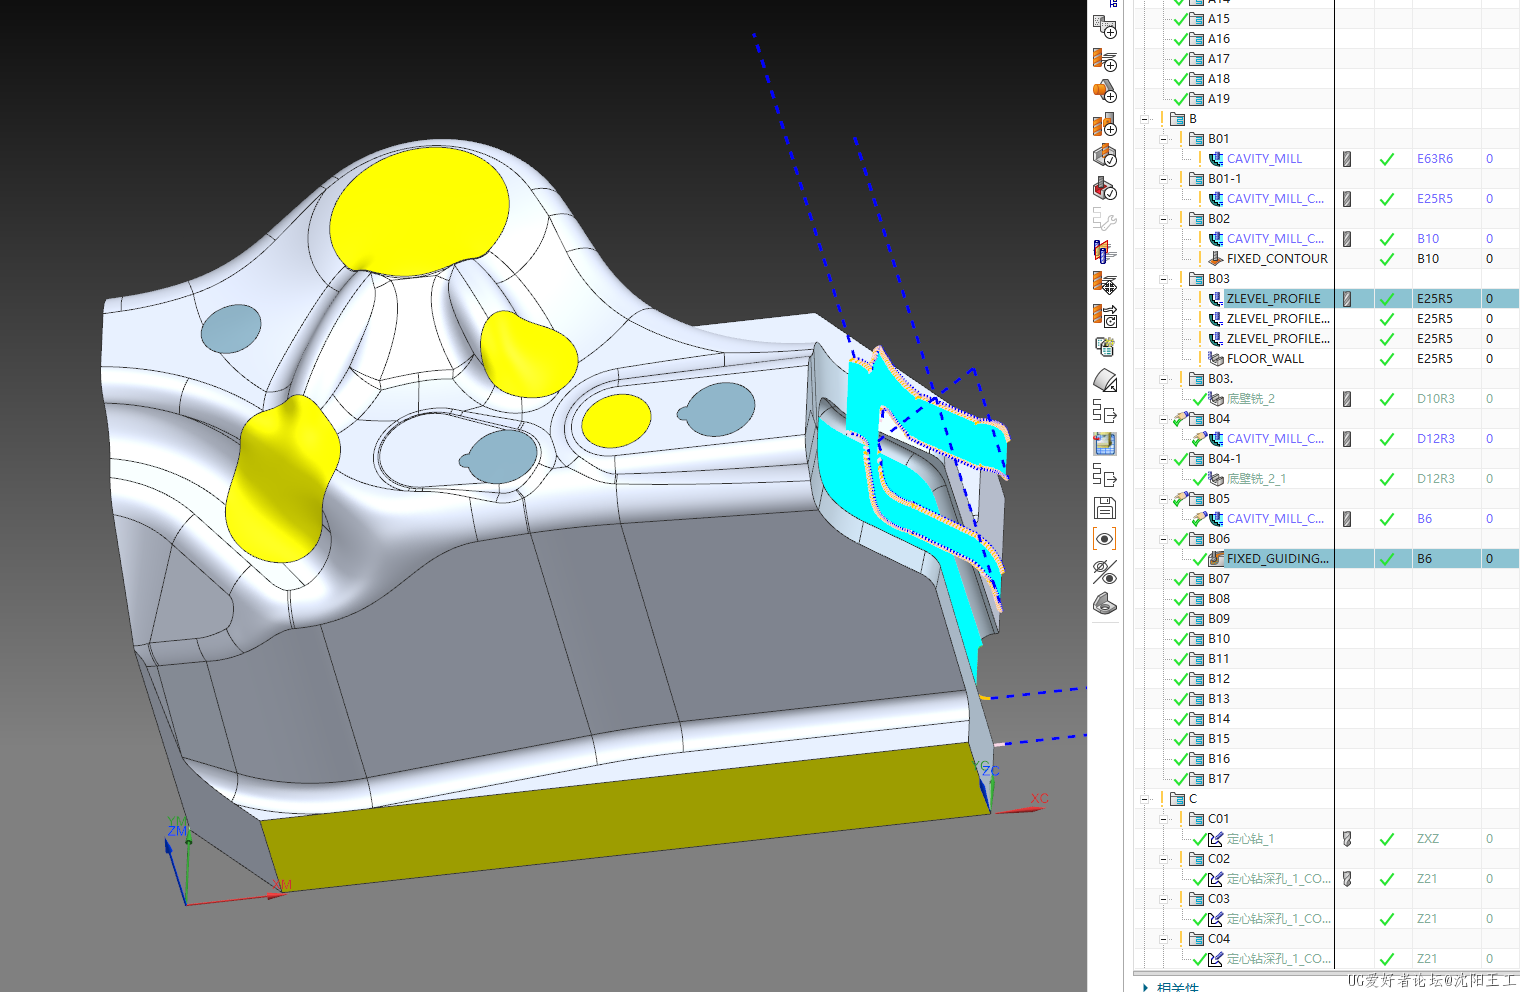Collapse the B program group
Image resolution: width=1520 pixels, height=992 pixels.
[x=1145, y=119]
